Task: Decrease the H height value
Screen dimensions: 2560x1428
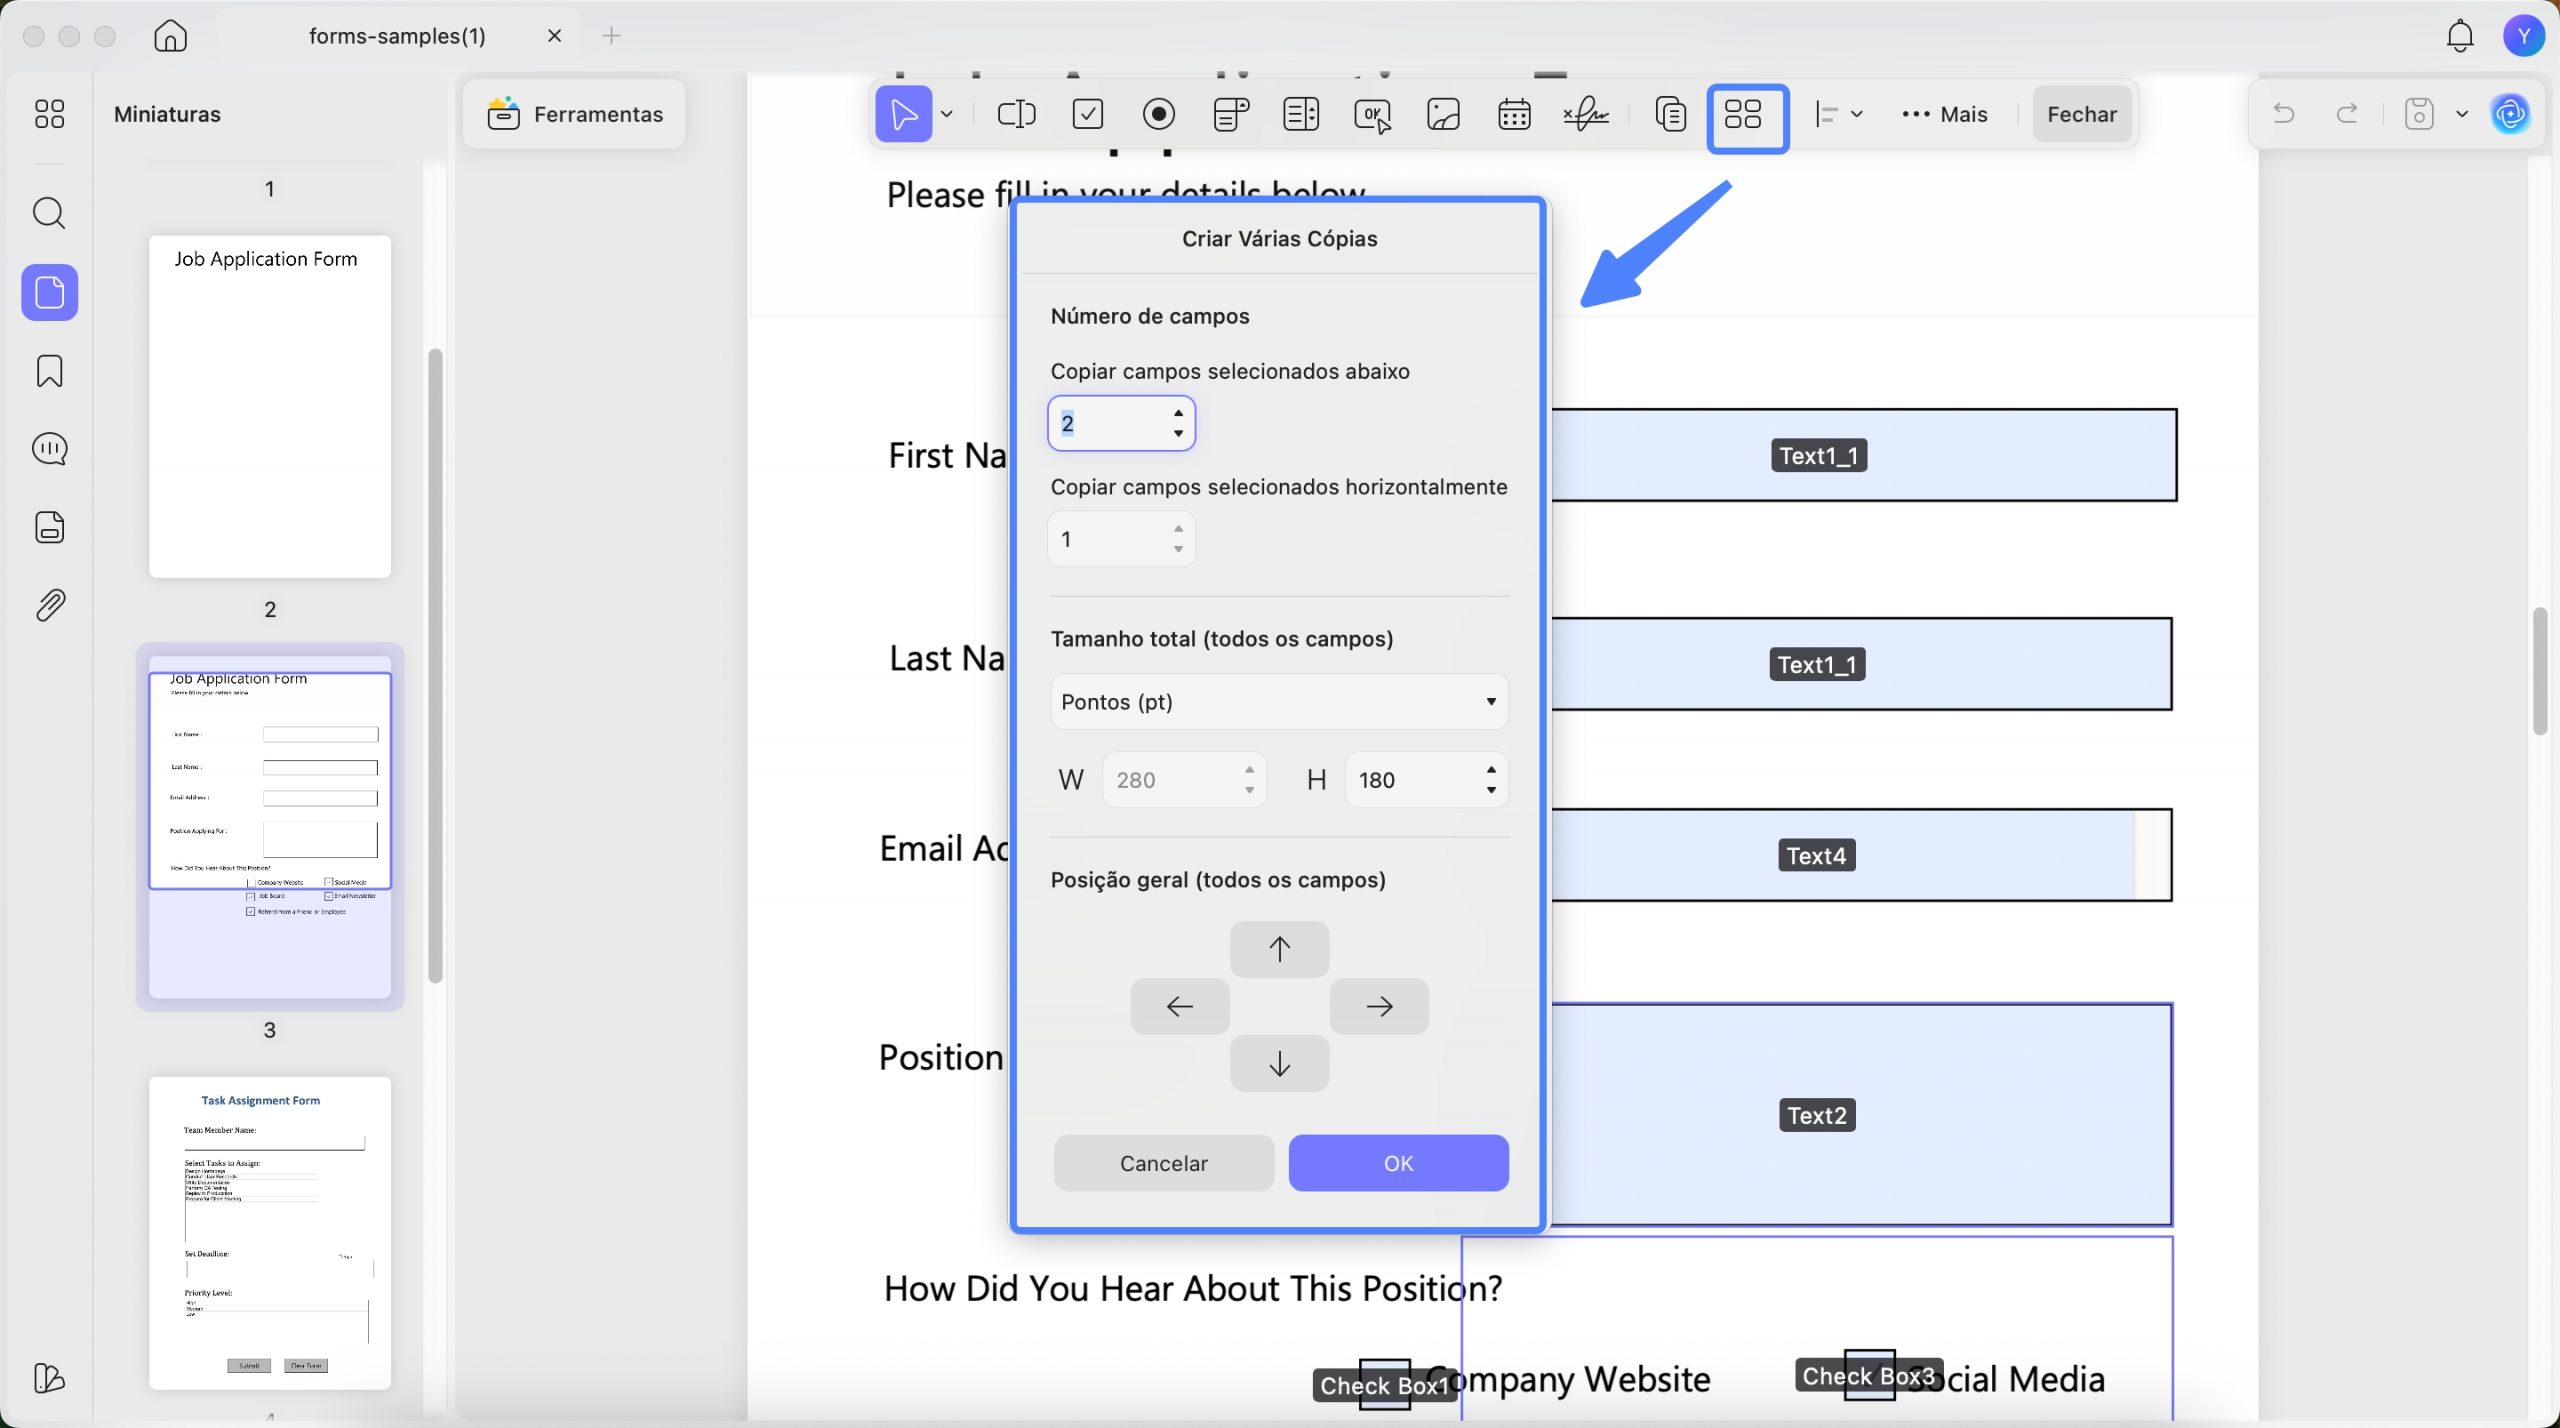Action: pyautogui.click(x=1491, y=790)
